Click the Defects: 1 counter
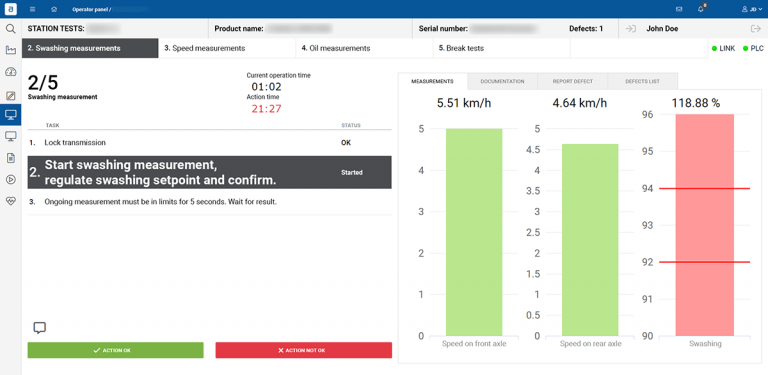This screenshot has height=375, width=768. (x=586, y=29)
